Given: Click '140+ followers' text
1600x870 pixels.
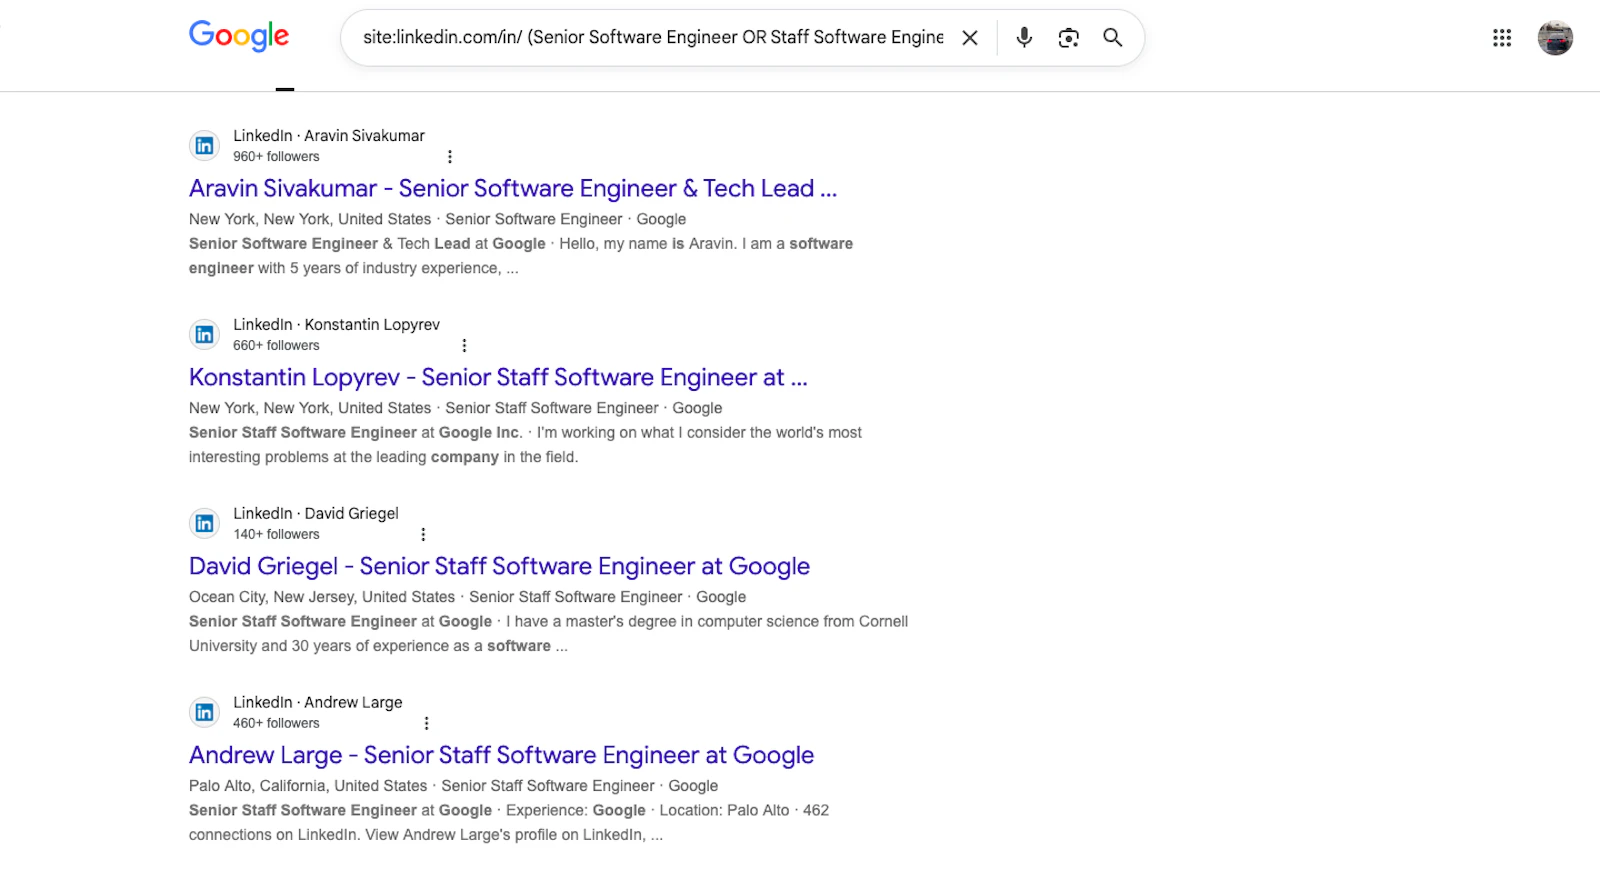Looking at the screenshot, I should (x=276, y=535).
